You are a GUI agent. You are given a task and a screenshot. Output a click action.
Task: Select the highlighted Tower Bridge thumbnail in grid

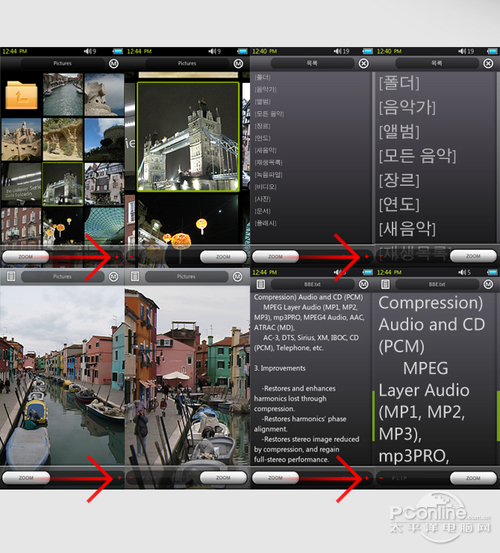(63, 184)
